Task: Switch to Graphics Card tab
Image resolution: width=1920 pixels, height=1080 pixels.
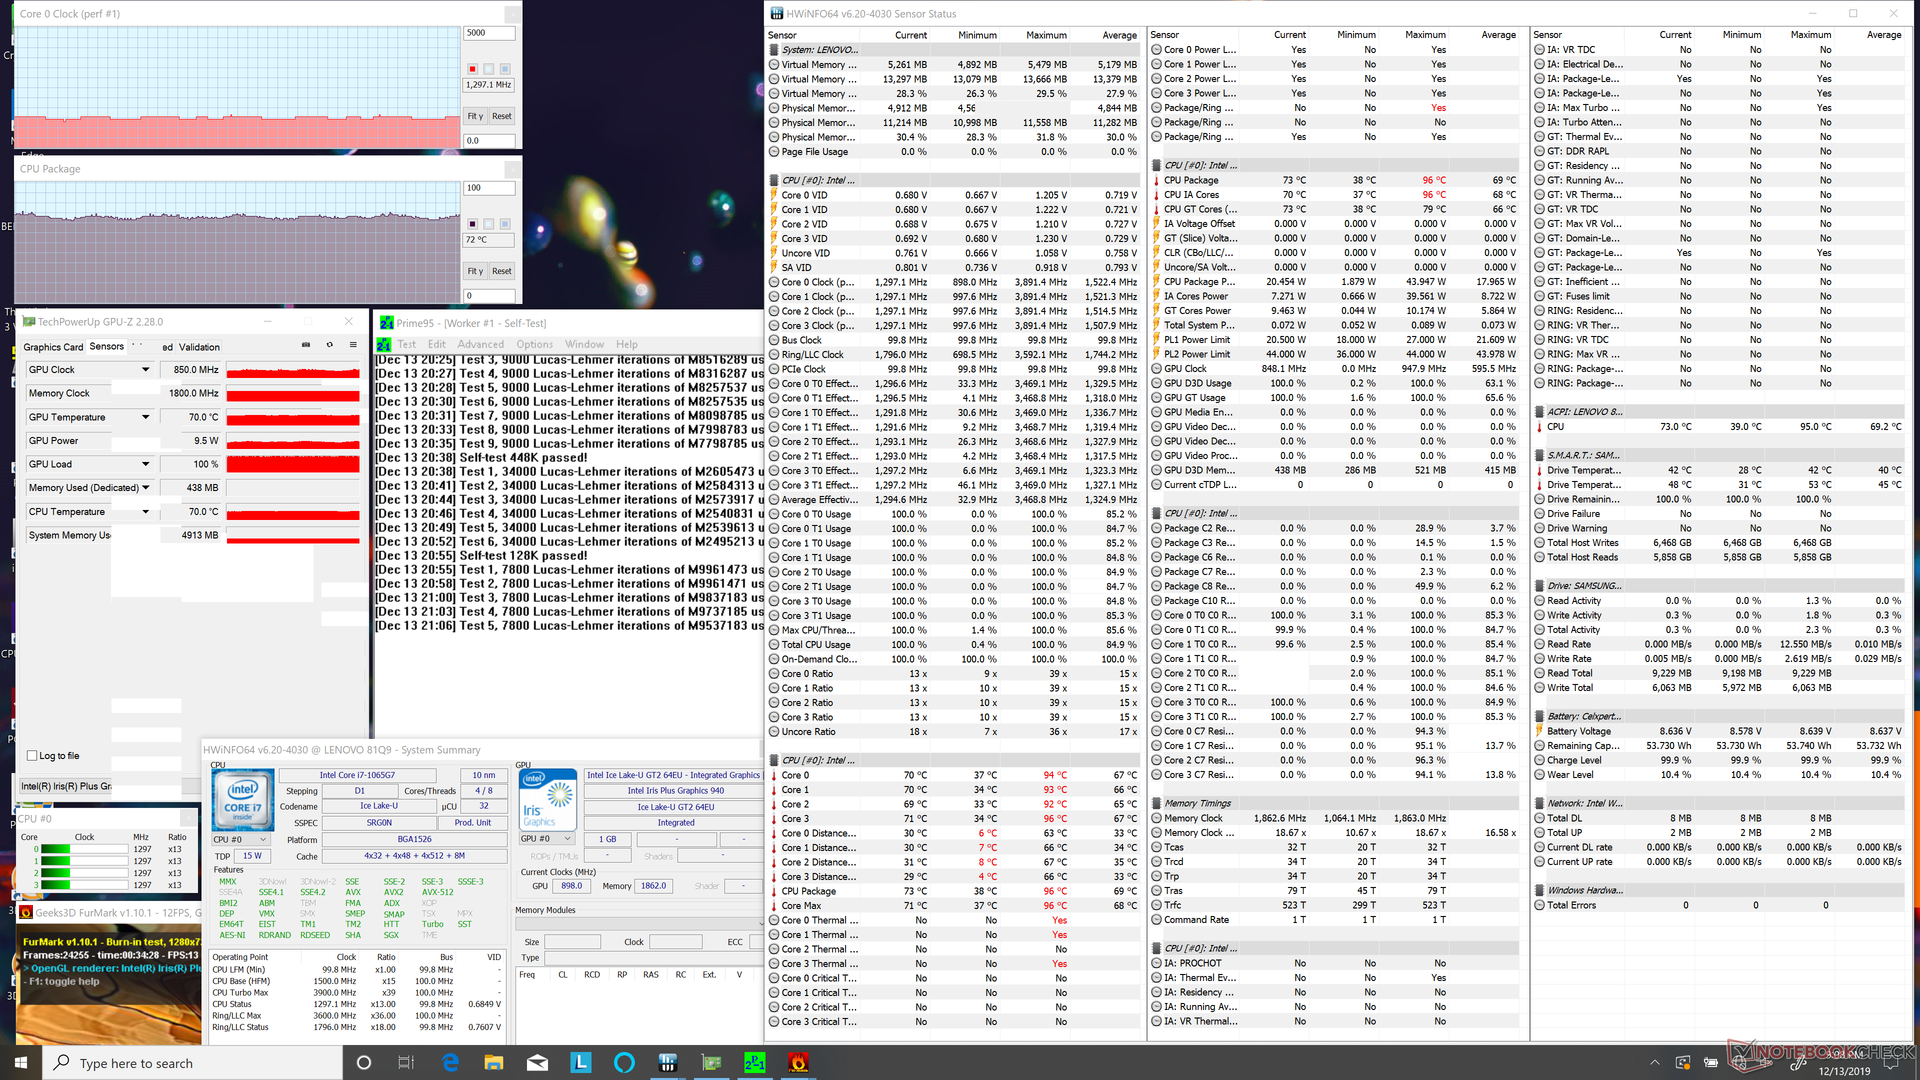Action: pyautogui.click(x=53, y=347)
